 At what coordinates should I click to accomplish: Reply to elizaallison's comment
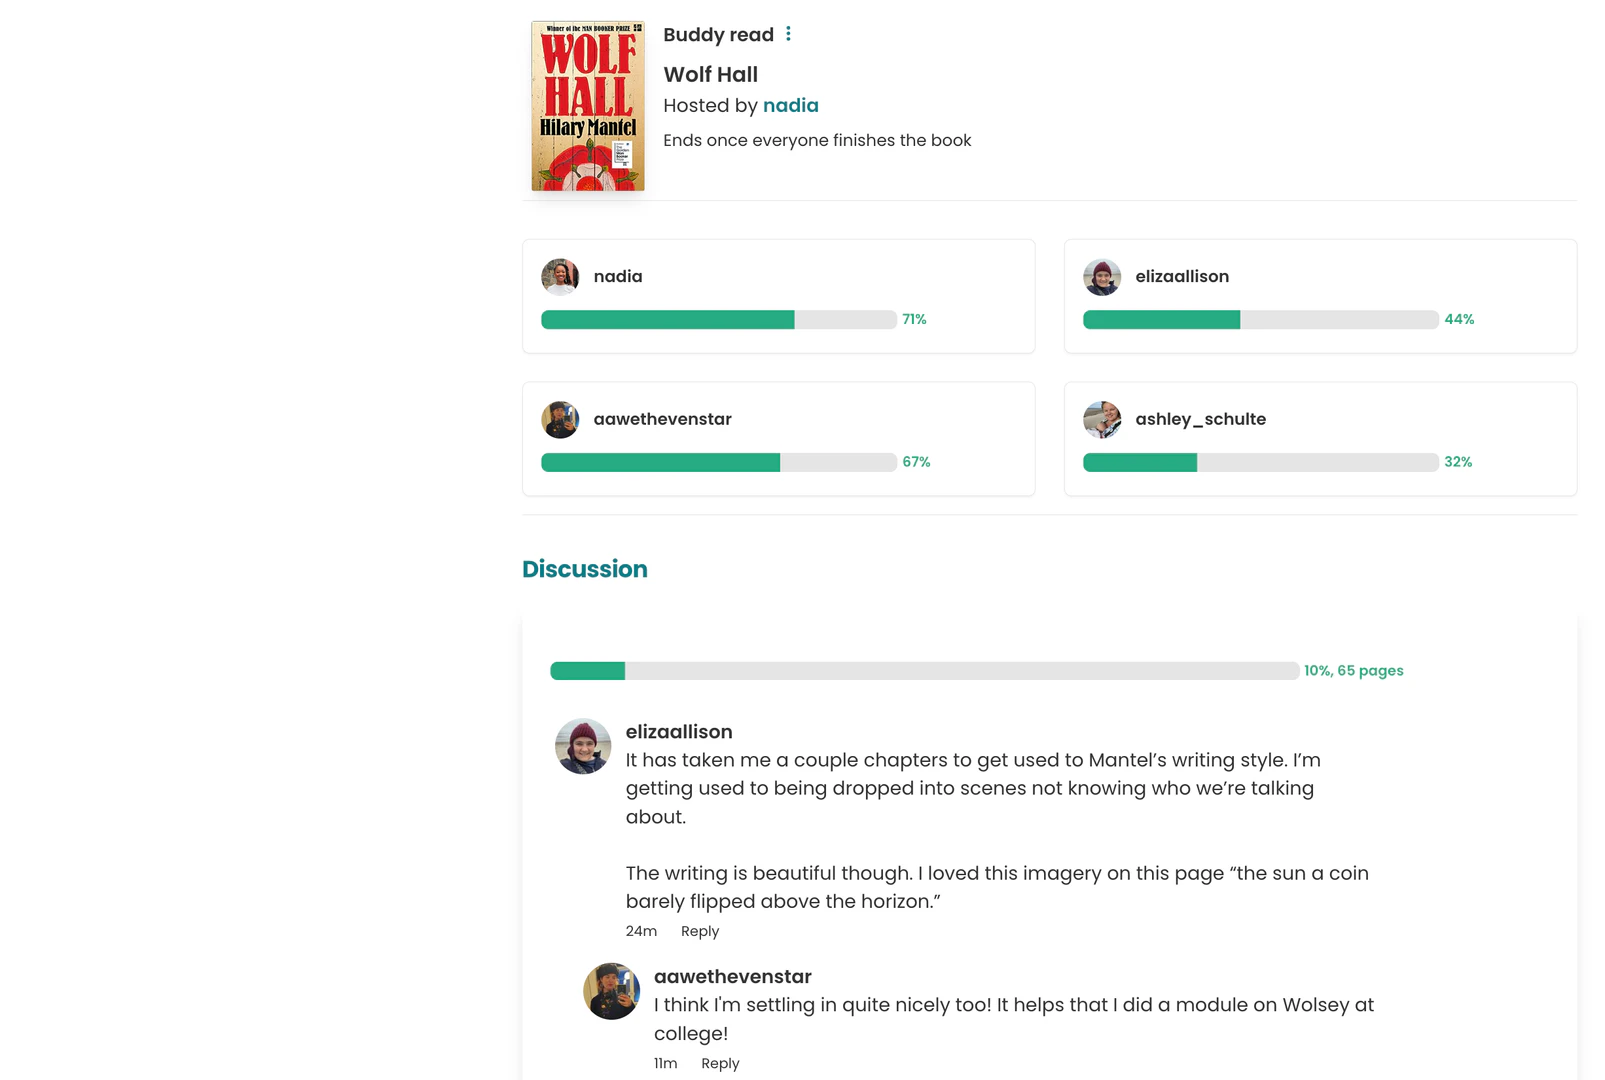pos(700,931)
